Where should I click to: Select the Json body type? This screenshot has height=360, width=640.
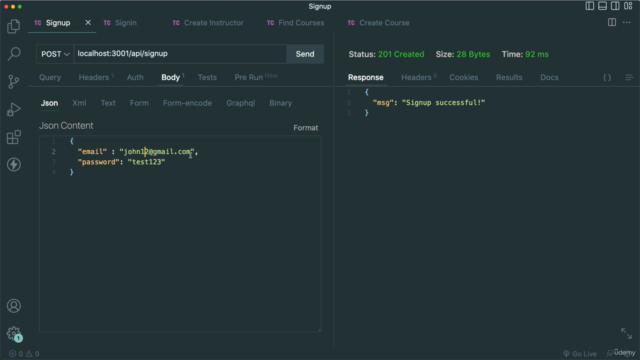[x=49, y=103]
